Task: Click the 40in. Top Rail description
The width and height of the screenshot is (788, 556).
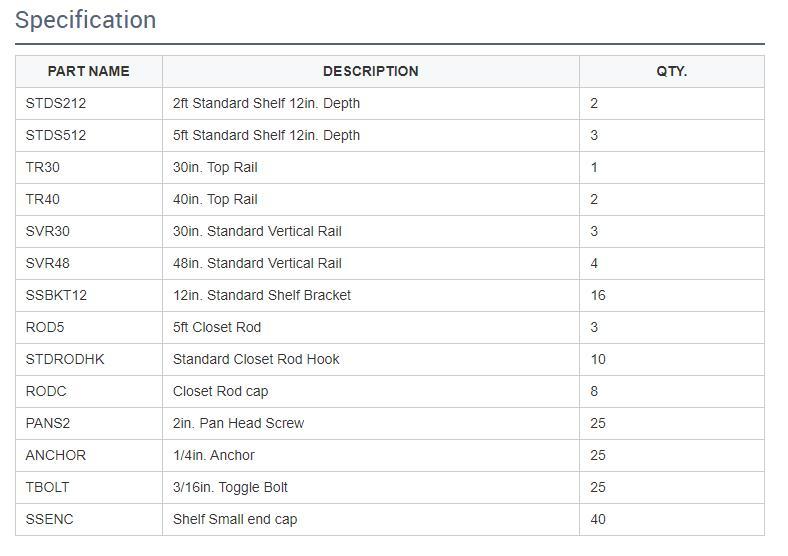Action: pos(215,200)
